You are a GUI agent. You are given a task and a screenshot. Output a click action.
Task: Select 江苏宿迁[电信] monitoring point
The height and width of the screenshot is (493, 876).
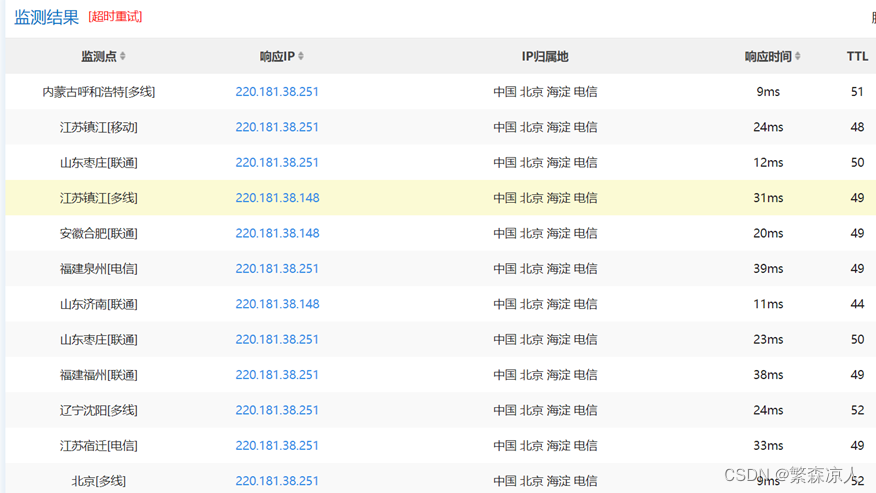point(99,446)
